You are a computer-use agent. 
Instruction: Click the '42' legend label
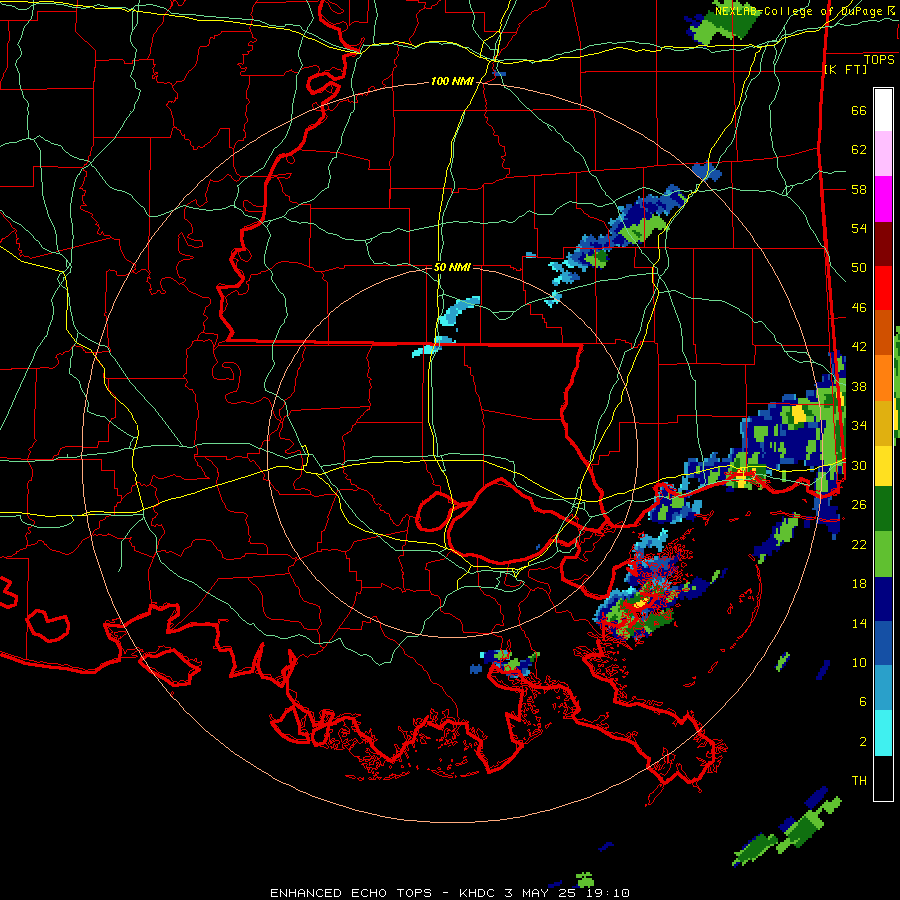[859, 347]
